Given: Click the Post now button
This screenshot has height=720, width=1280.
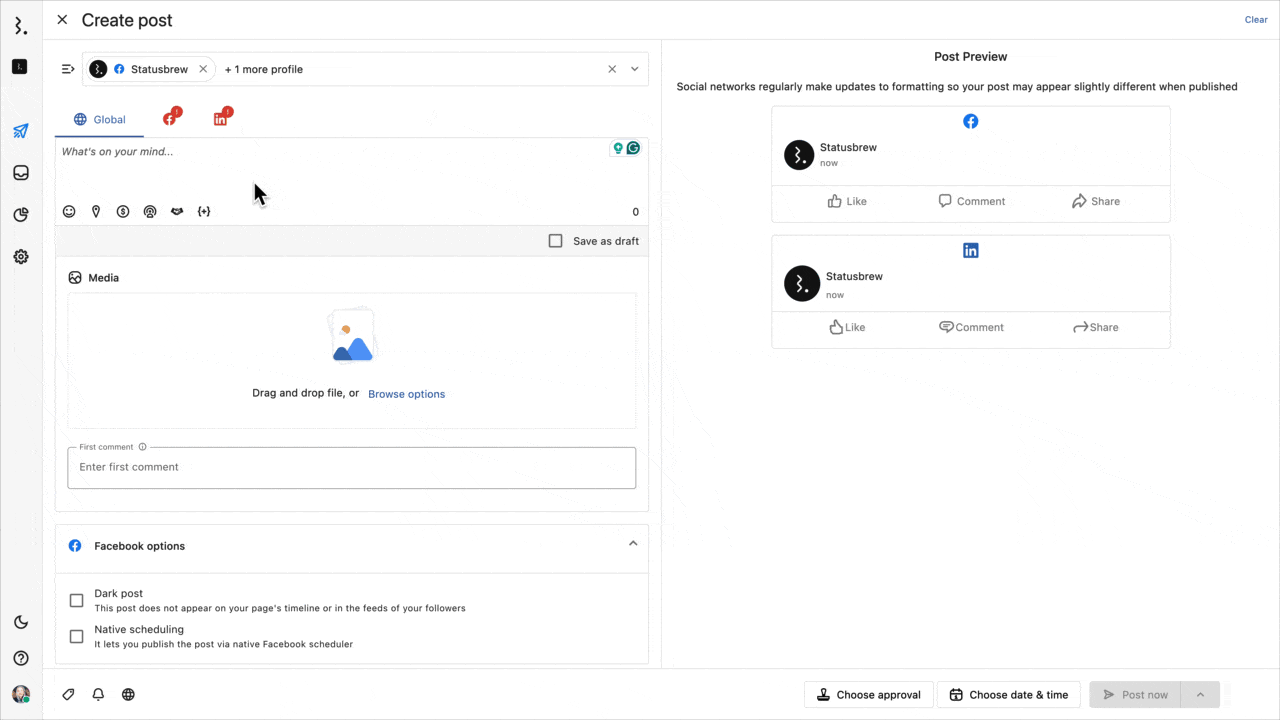Looking at the screenshot, I should point(1135,695).
